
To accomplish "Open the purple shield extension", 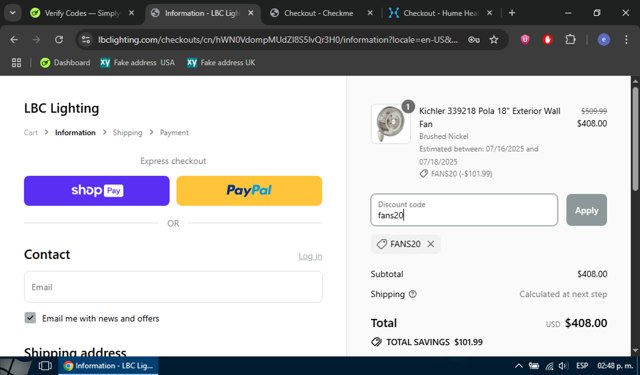I will pyautogui.click(x=525, y=40).
